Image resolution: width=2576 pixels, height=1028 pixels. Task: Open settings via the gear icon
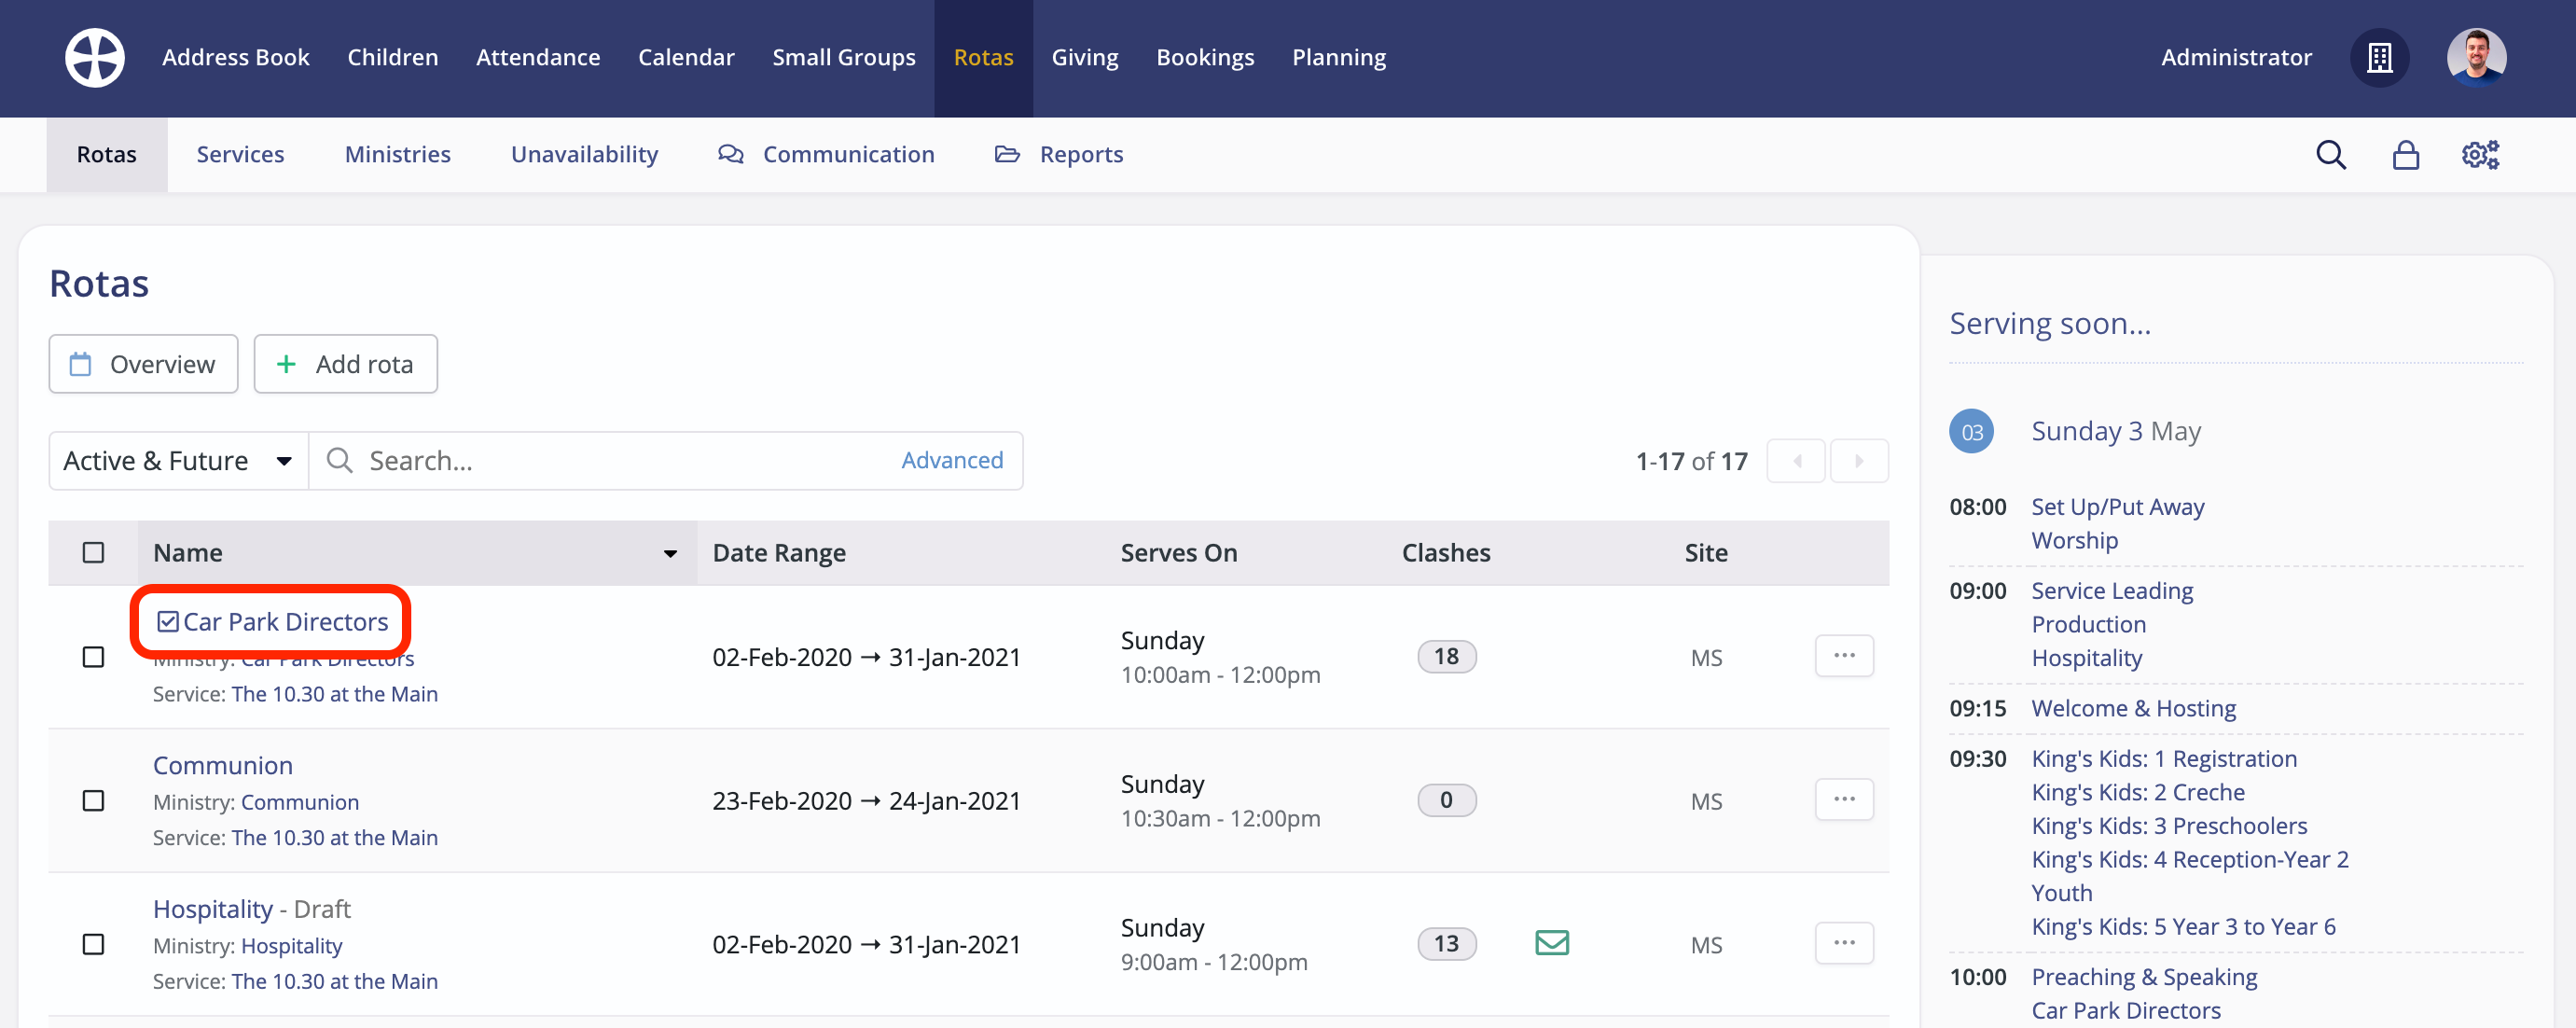2480,154
